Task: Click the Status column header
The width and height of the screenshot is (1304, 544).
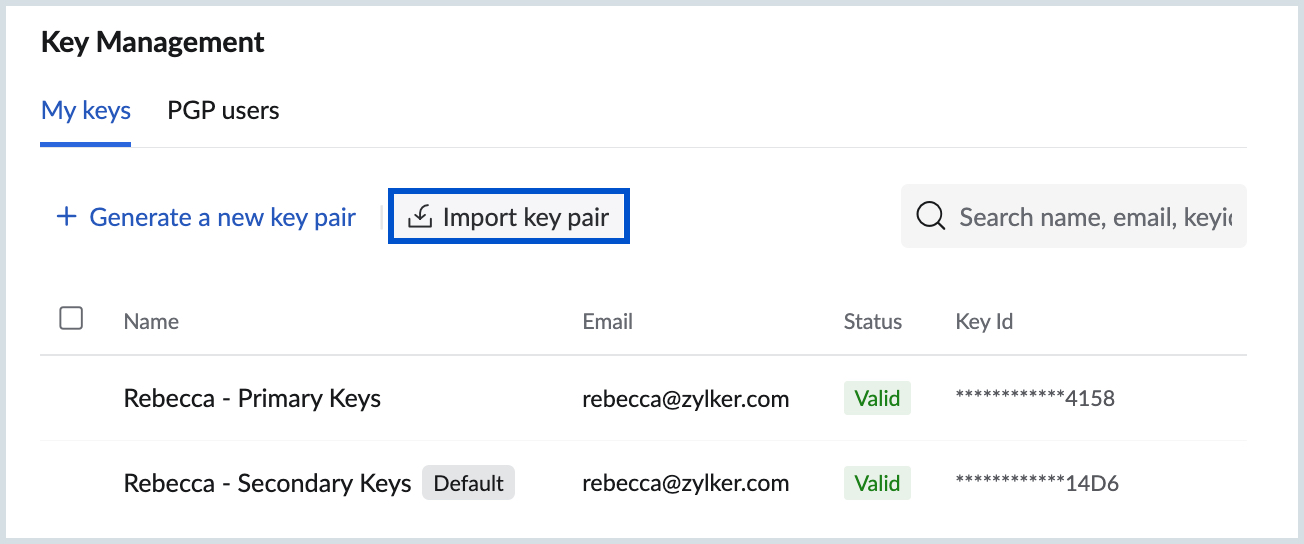Action: (x=873, y=322)
